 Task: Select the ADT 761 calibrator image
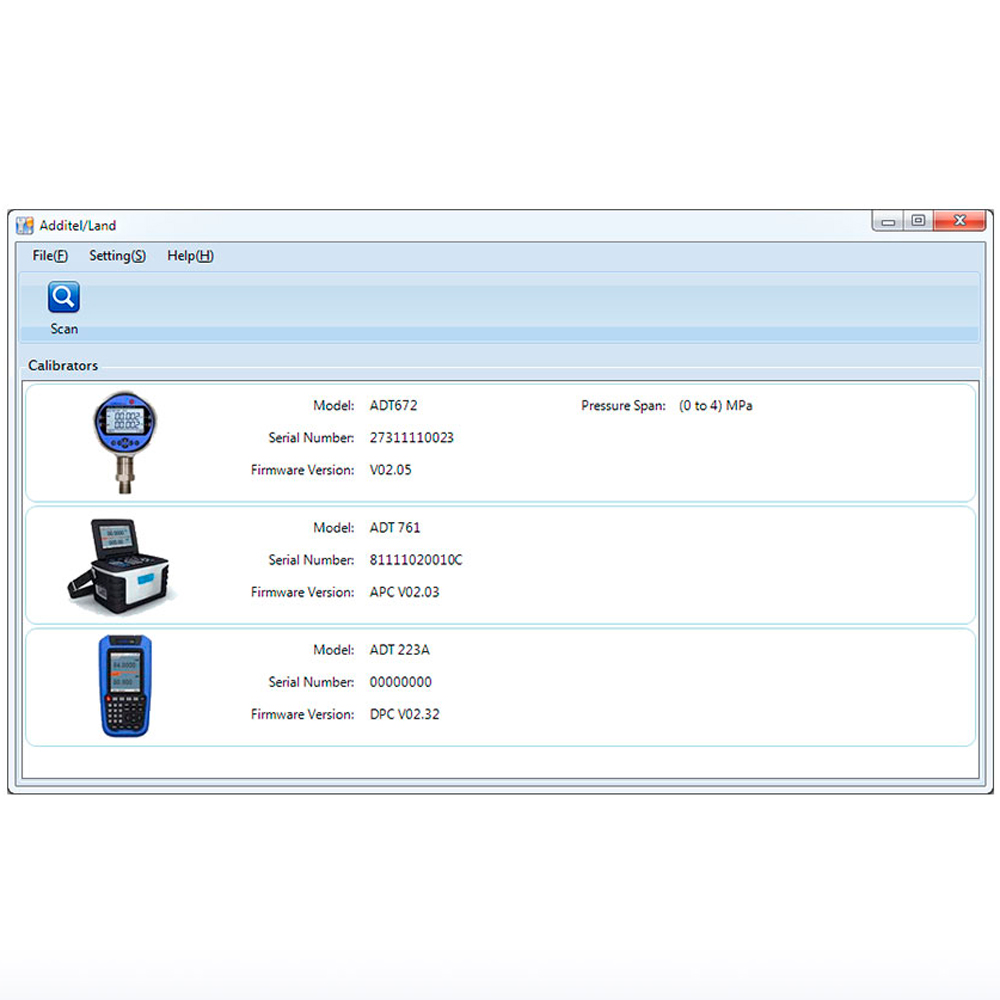tap(120, 566)
